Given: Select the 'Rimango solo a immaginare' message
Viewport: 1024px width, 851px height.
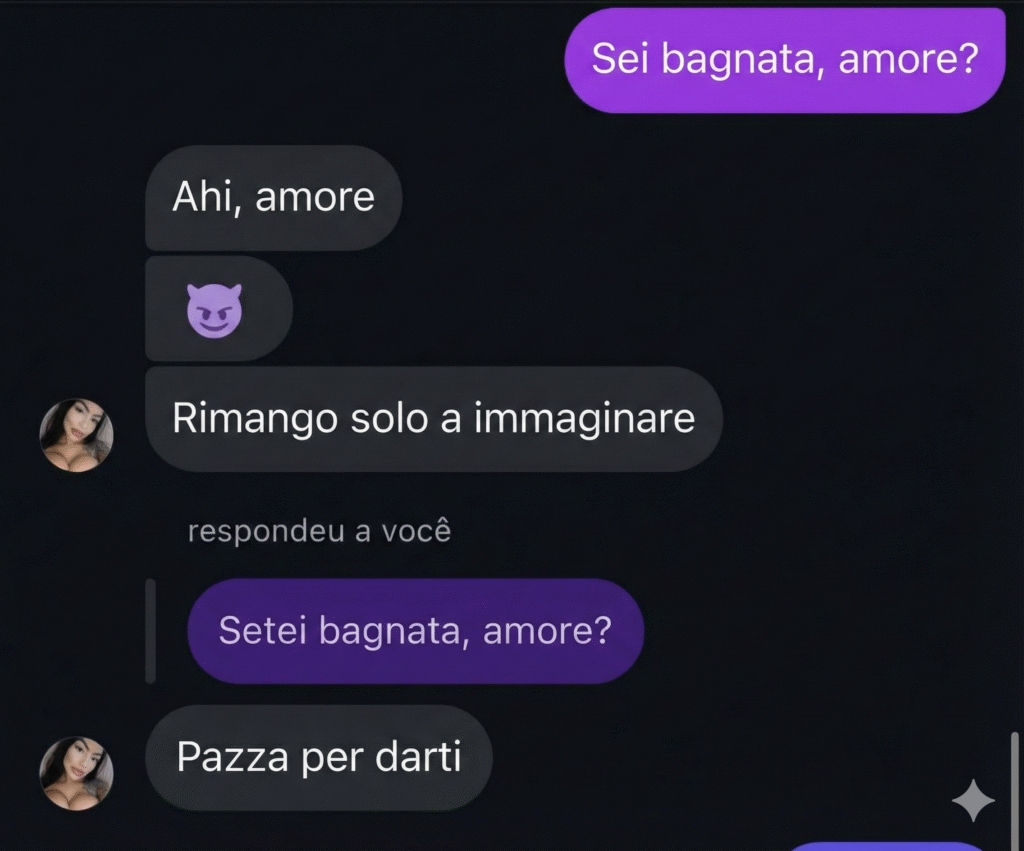Looking at the screenshot, I should tap(434, 419).
